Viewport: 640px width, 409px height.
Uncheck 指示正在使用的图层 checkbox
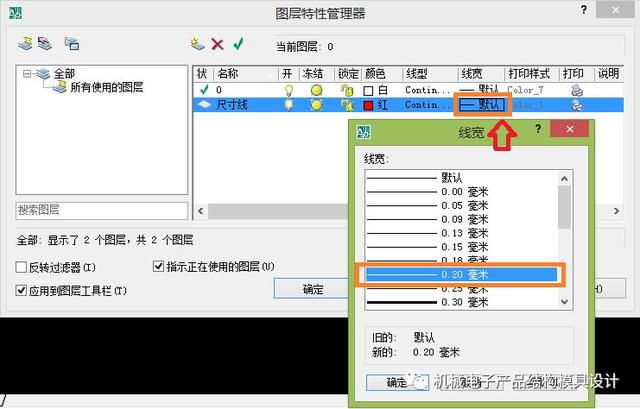click(x=158, y=267)
